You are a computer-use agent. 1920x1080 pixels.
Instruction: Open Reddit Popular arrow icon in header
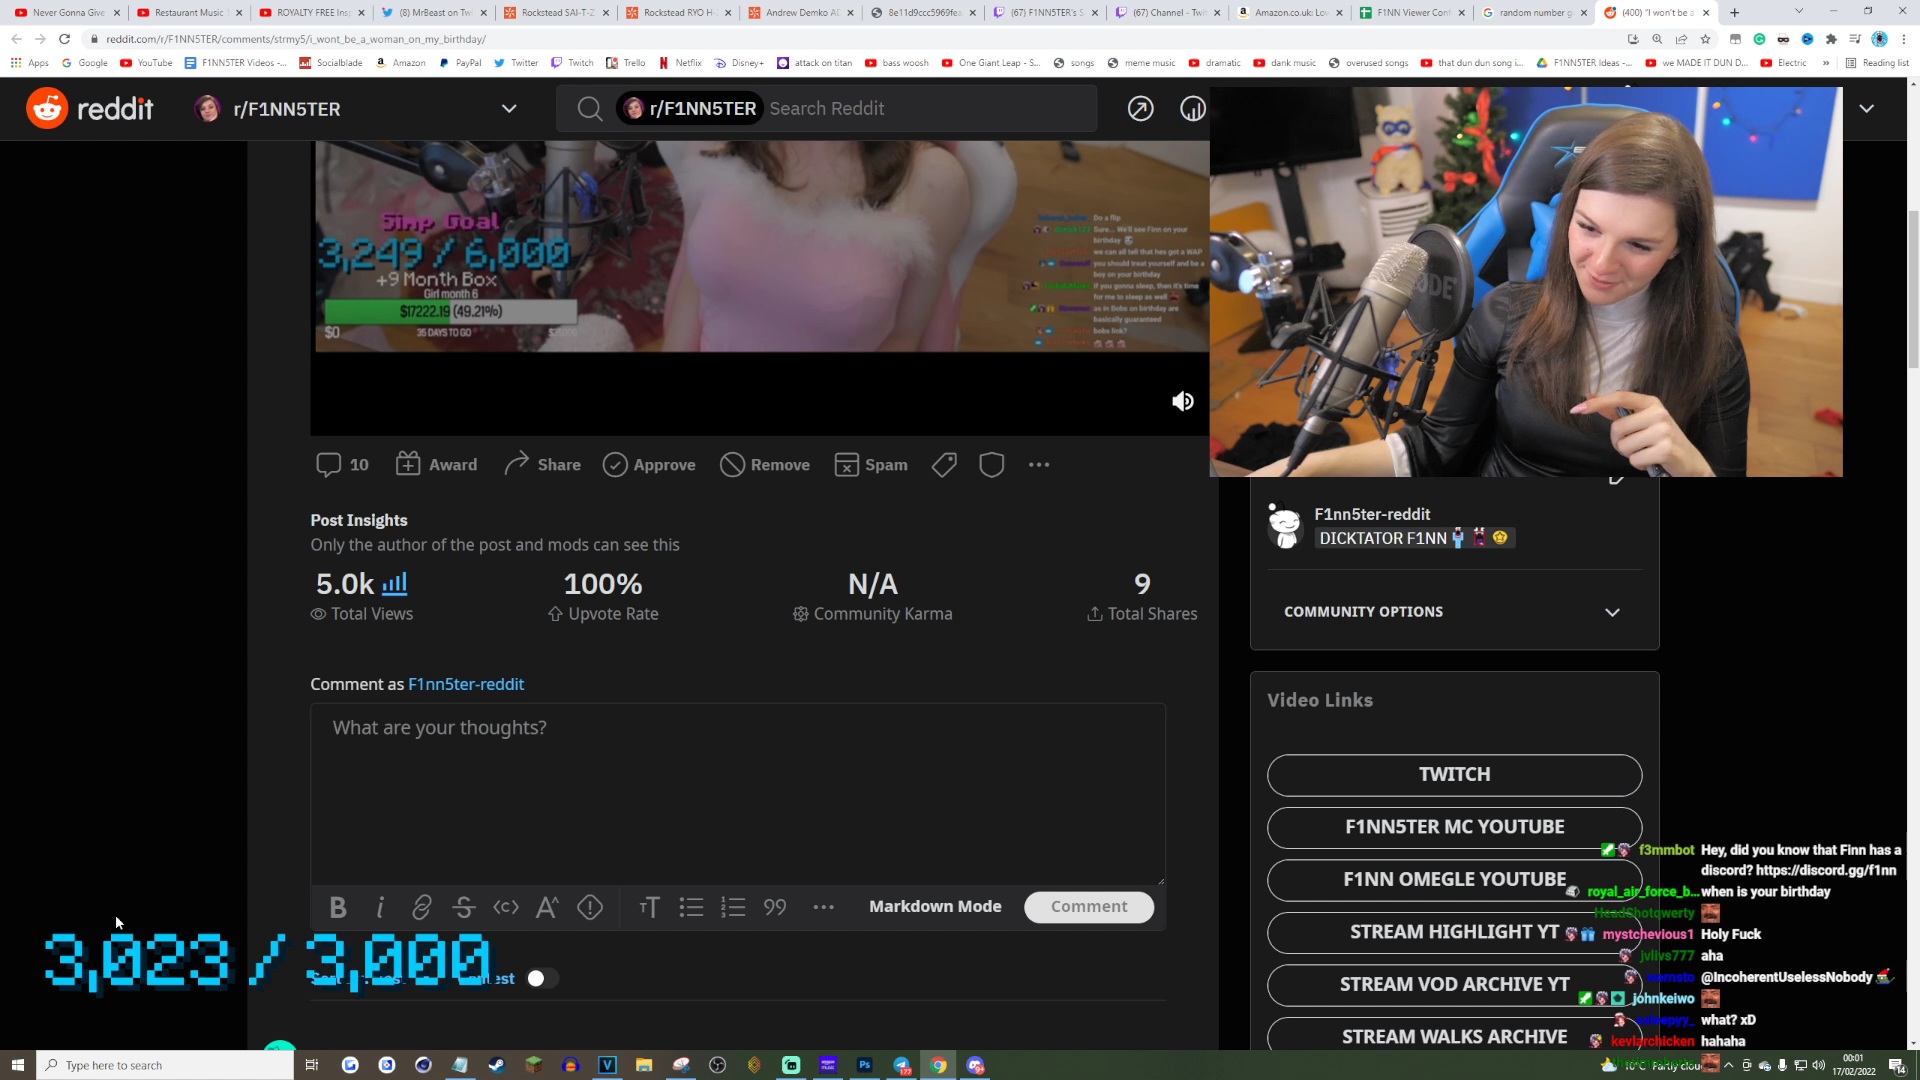point(1140,108)
